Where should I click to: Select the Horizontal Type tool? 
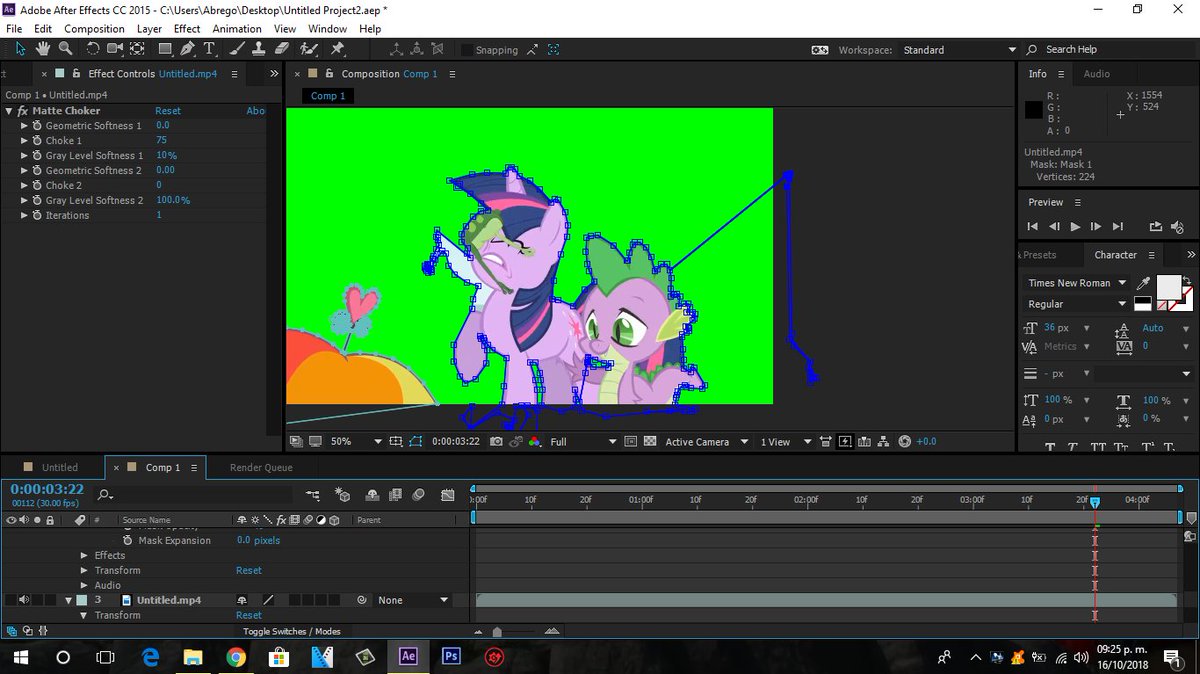click(x=209, y=49)
